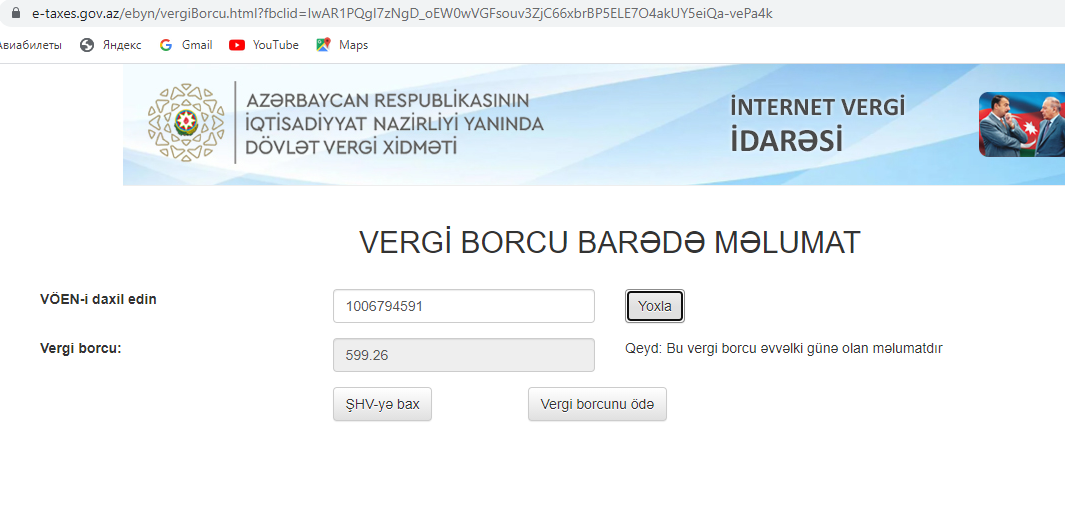Viewport: 1065px width, 517px height.
Task: Click the Gmail bookmark Google icon
Action: (x=166, y=45)
